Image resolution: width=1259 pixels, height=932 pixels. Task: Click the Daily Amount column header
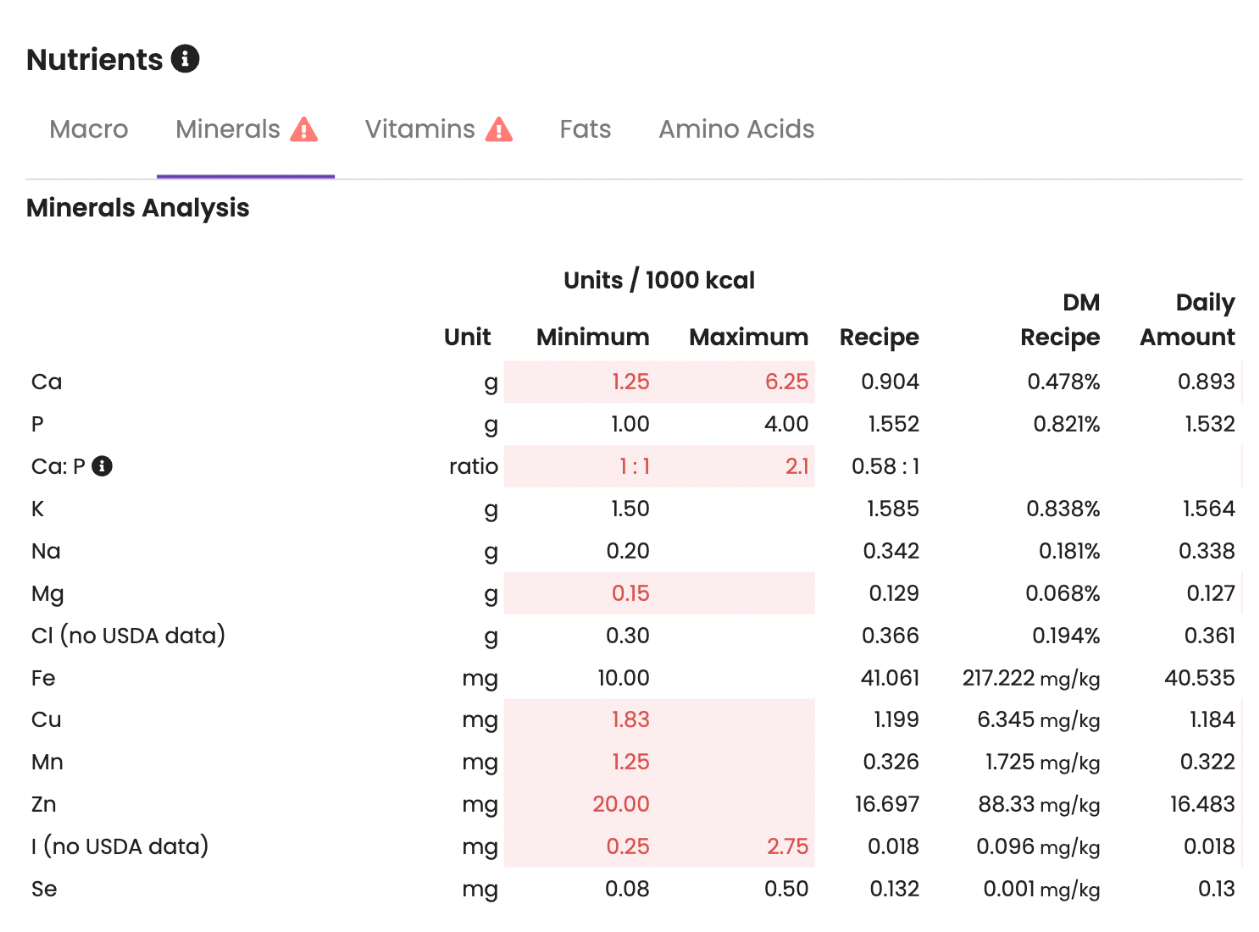coord(1187,320)
